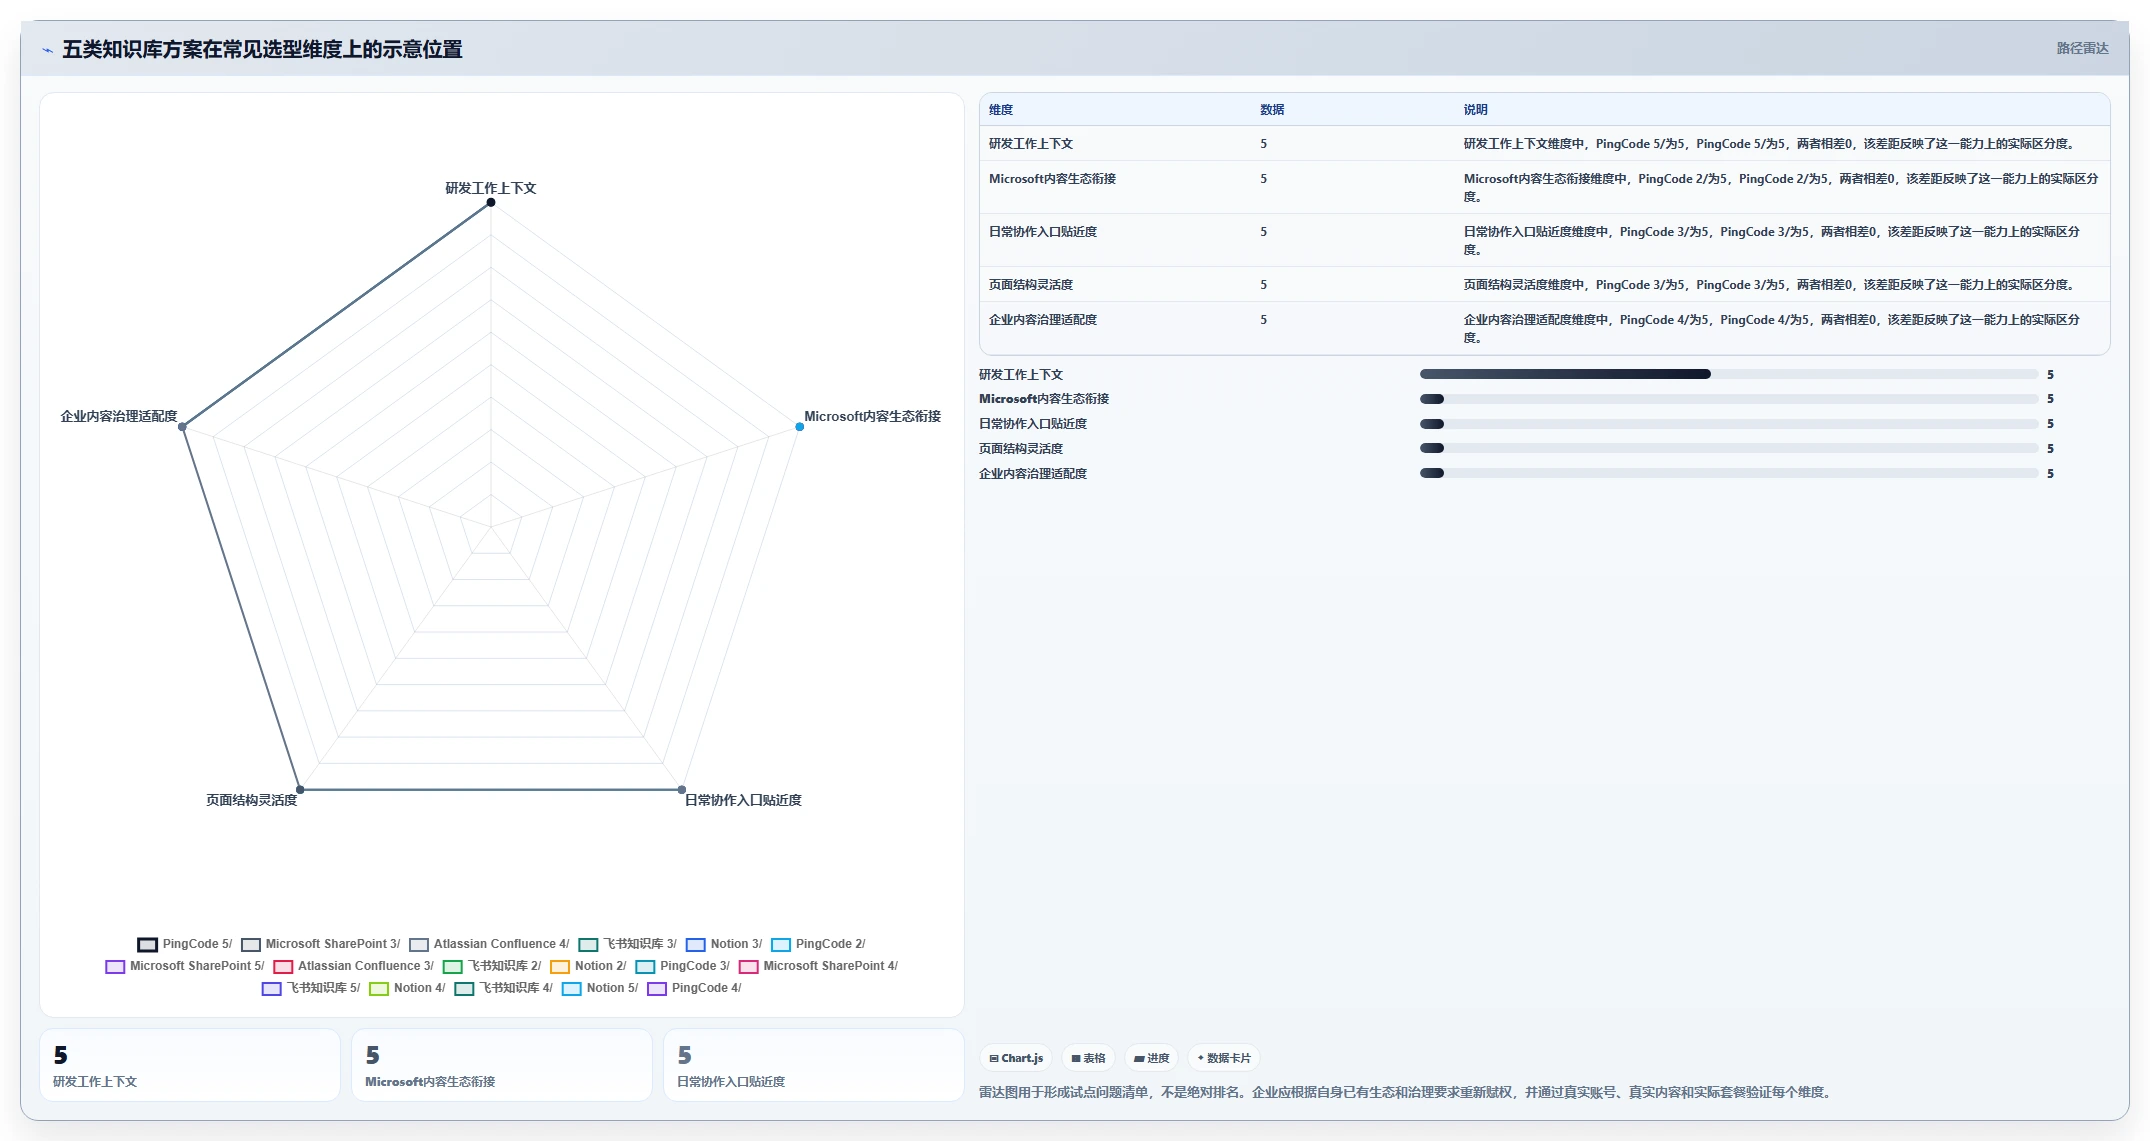Screen dimensions: 2150x1141
Task: Toggle 飞书知识库 3/ in the legend
Action: tap(627, 944)
